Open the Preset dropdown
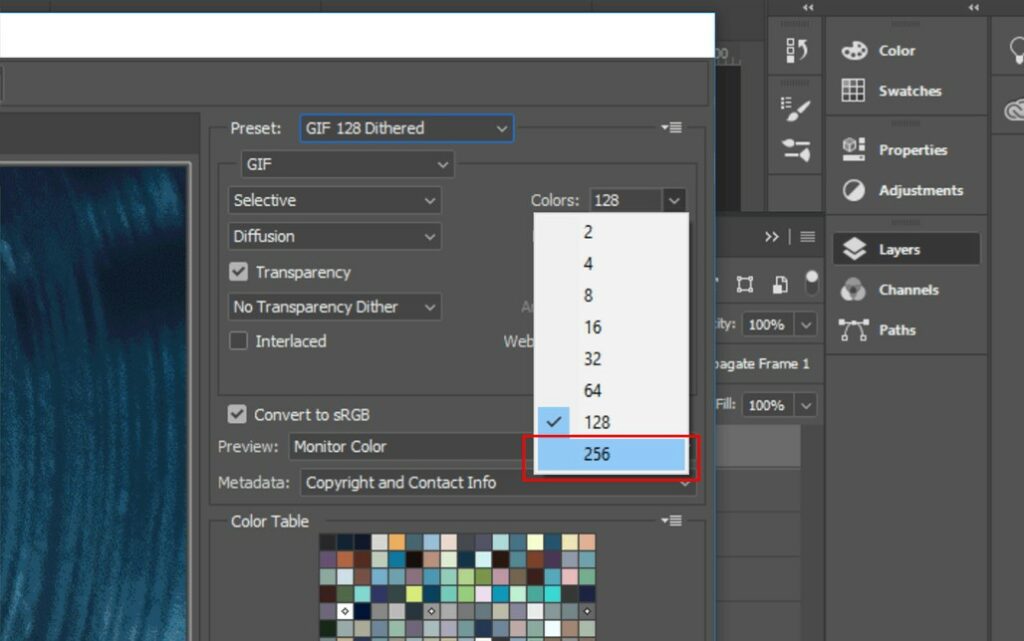 (x=406, y=128)
